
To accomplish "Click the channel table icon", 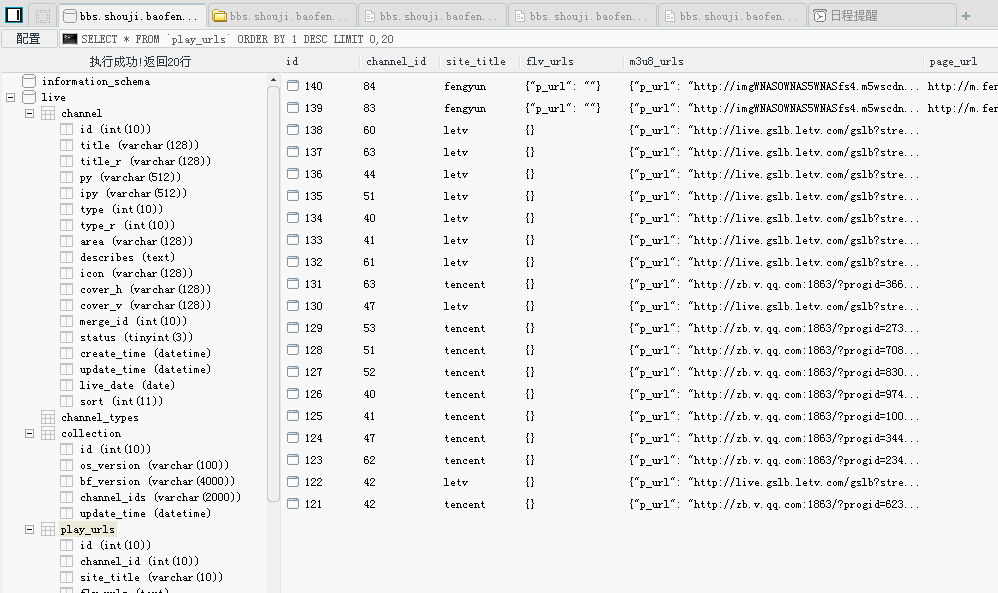I will pyautogui.click(x=48, y=113).
